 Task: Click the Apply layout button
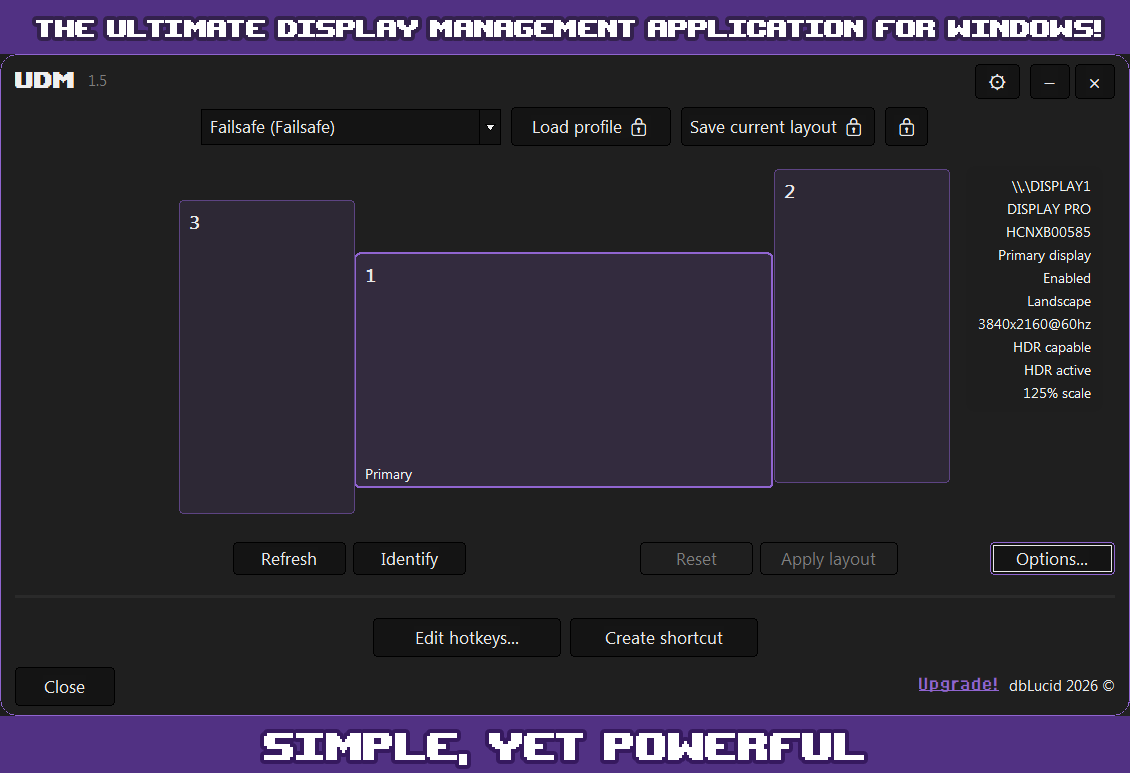click(x=829, y=558)
